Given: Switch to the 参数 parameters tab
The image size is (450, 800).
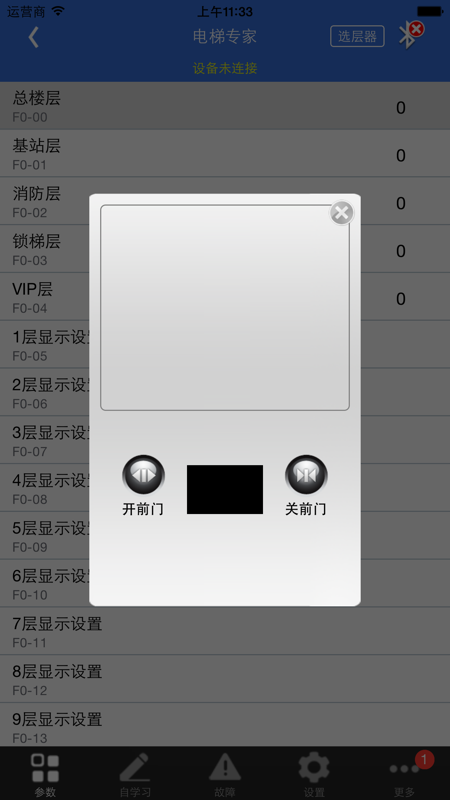Looking at the screenshot, I should (45, 774).
